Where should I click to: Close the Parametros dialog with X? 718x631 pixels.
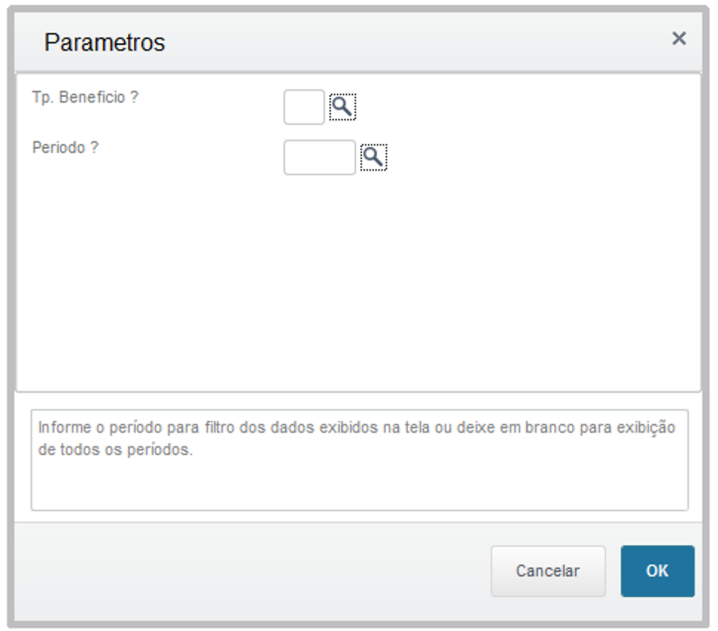pyautogui.click(x=679, y=39)
